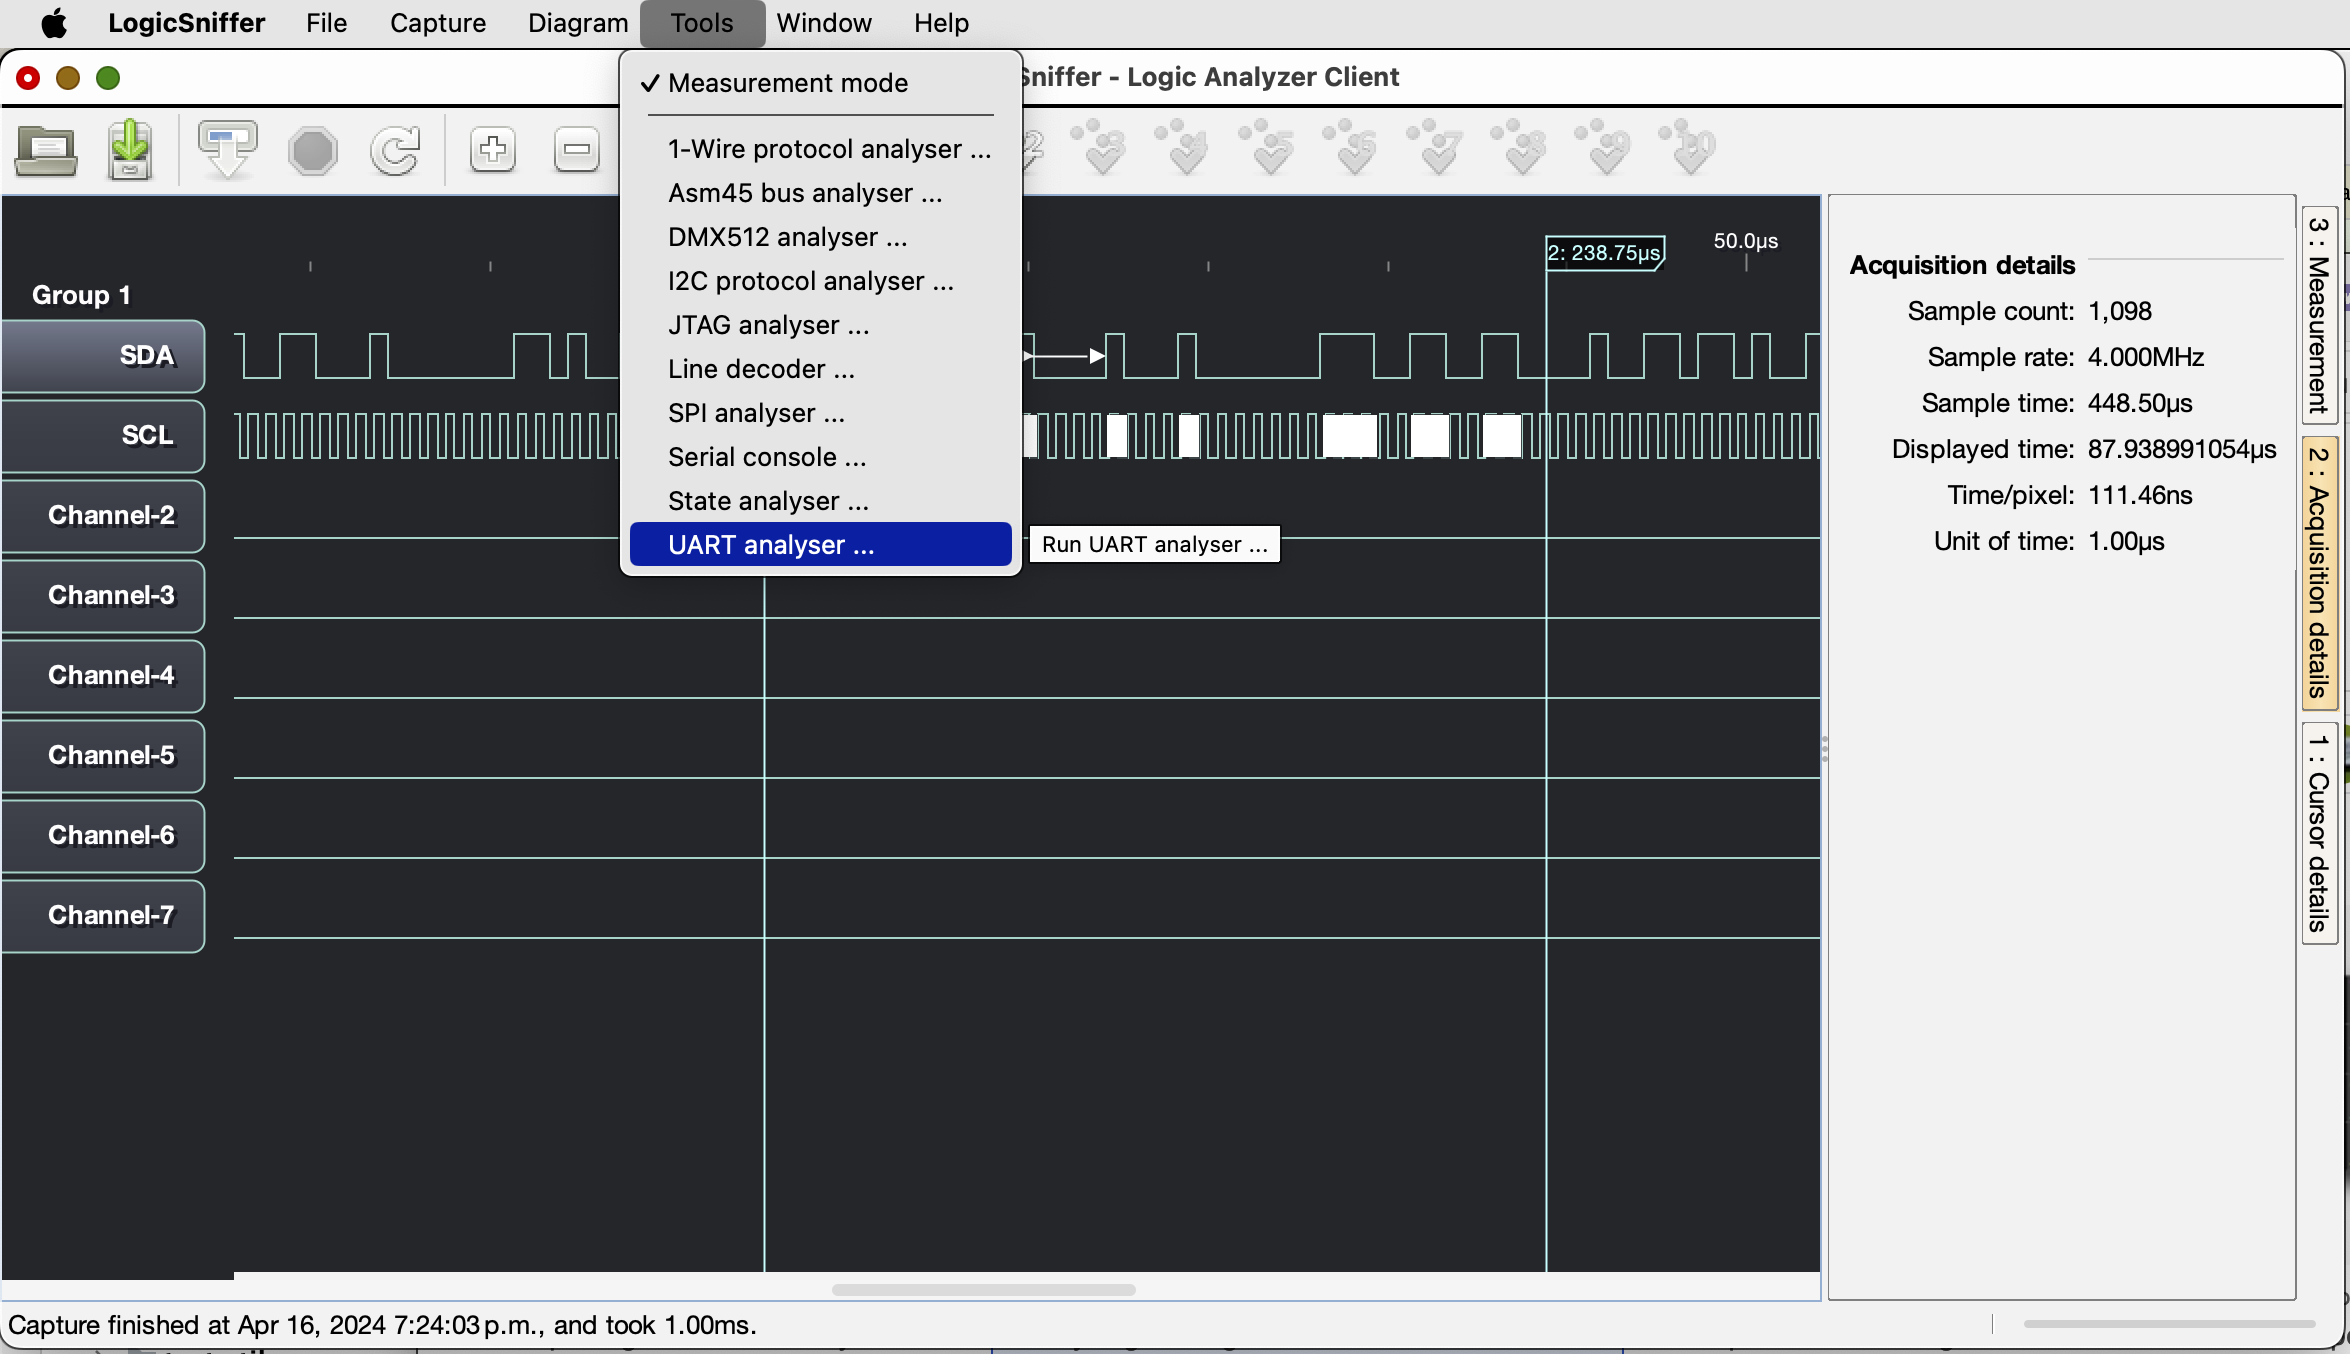The image size is (2350, 1354).
Task: Click the highlighted UART analyser item
Action: tap(820, 545)
